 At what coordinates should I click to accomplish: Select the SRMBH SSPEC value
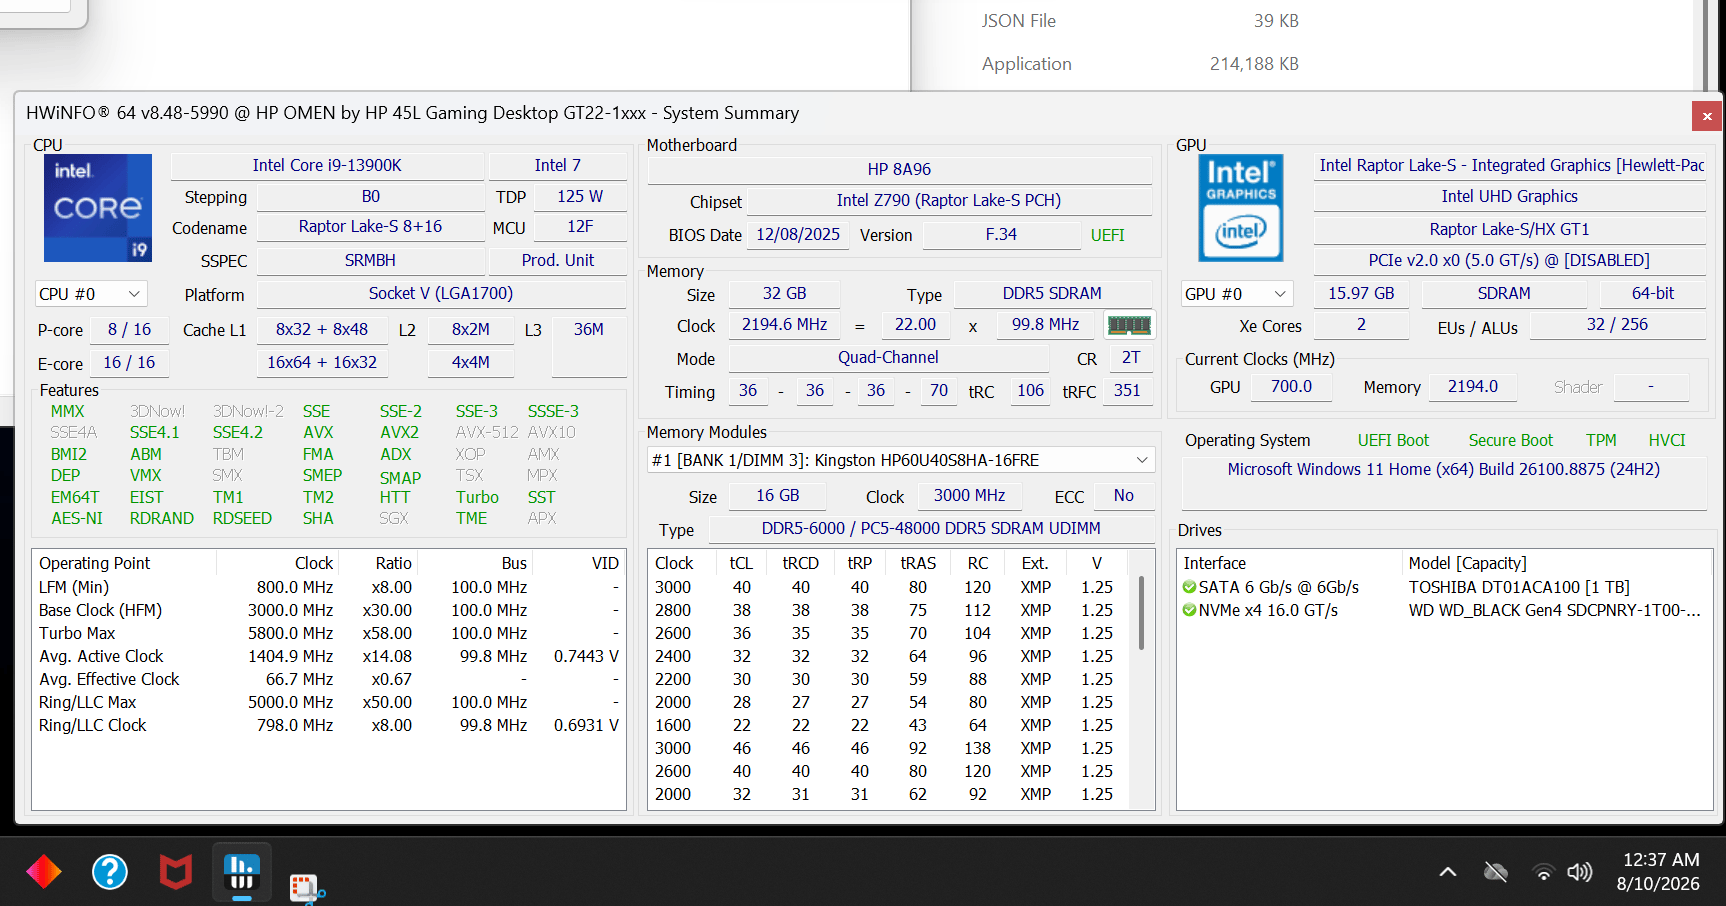tap(370, 260)
